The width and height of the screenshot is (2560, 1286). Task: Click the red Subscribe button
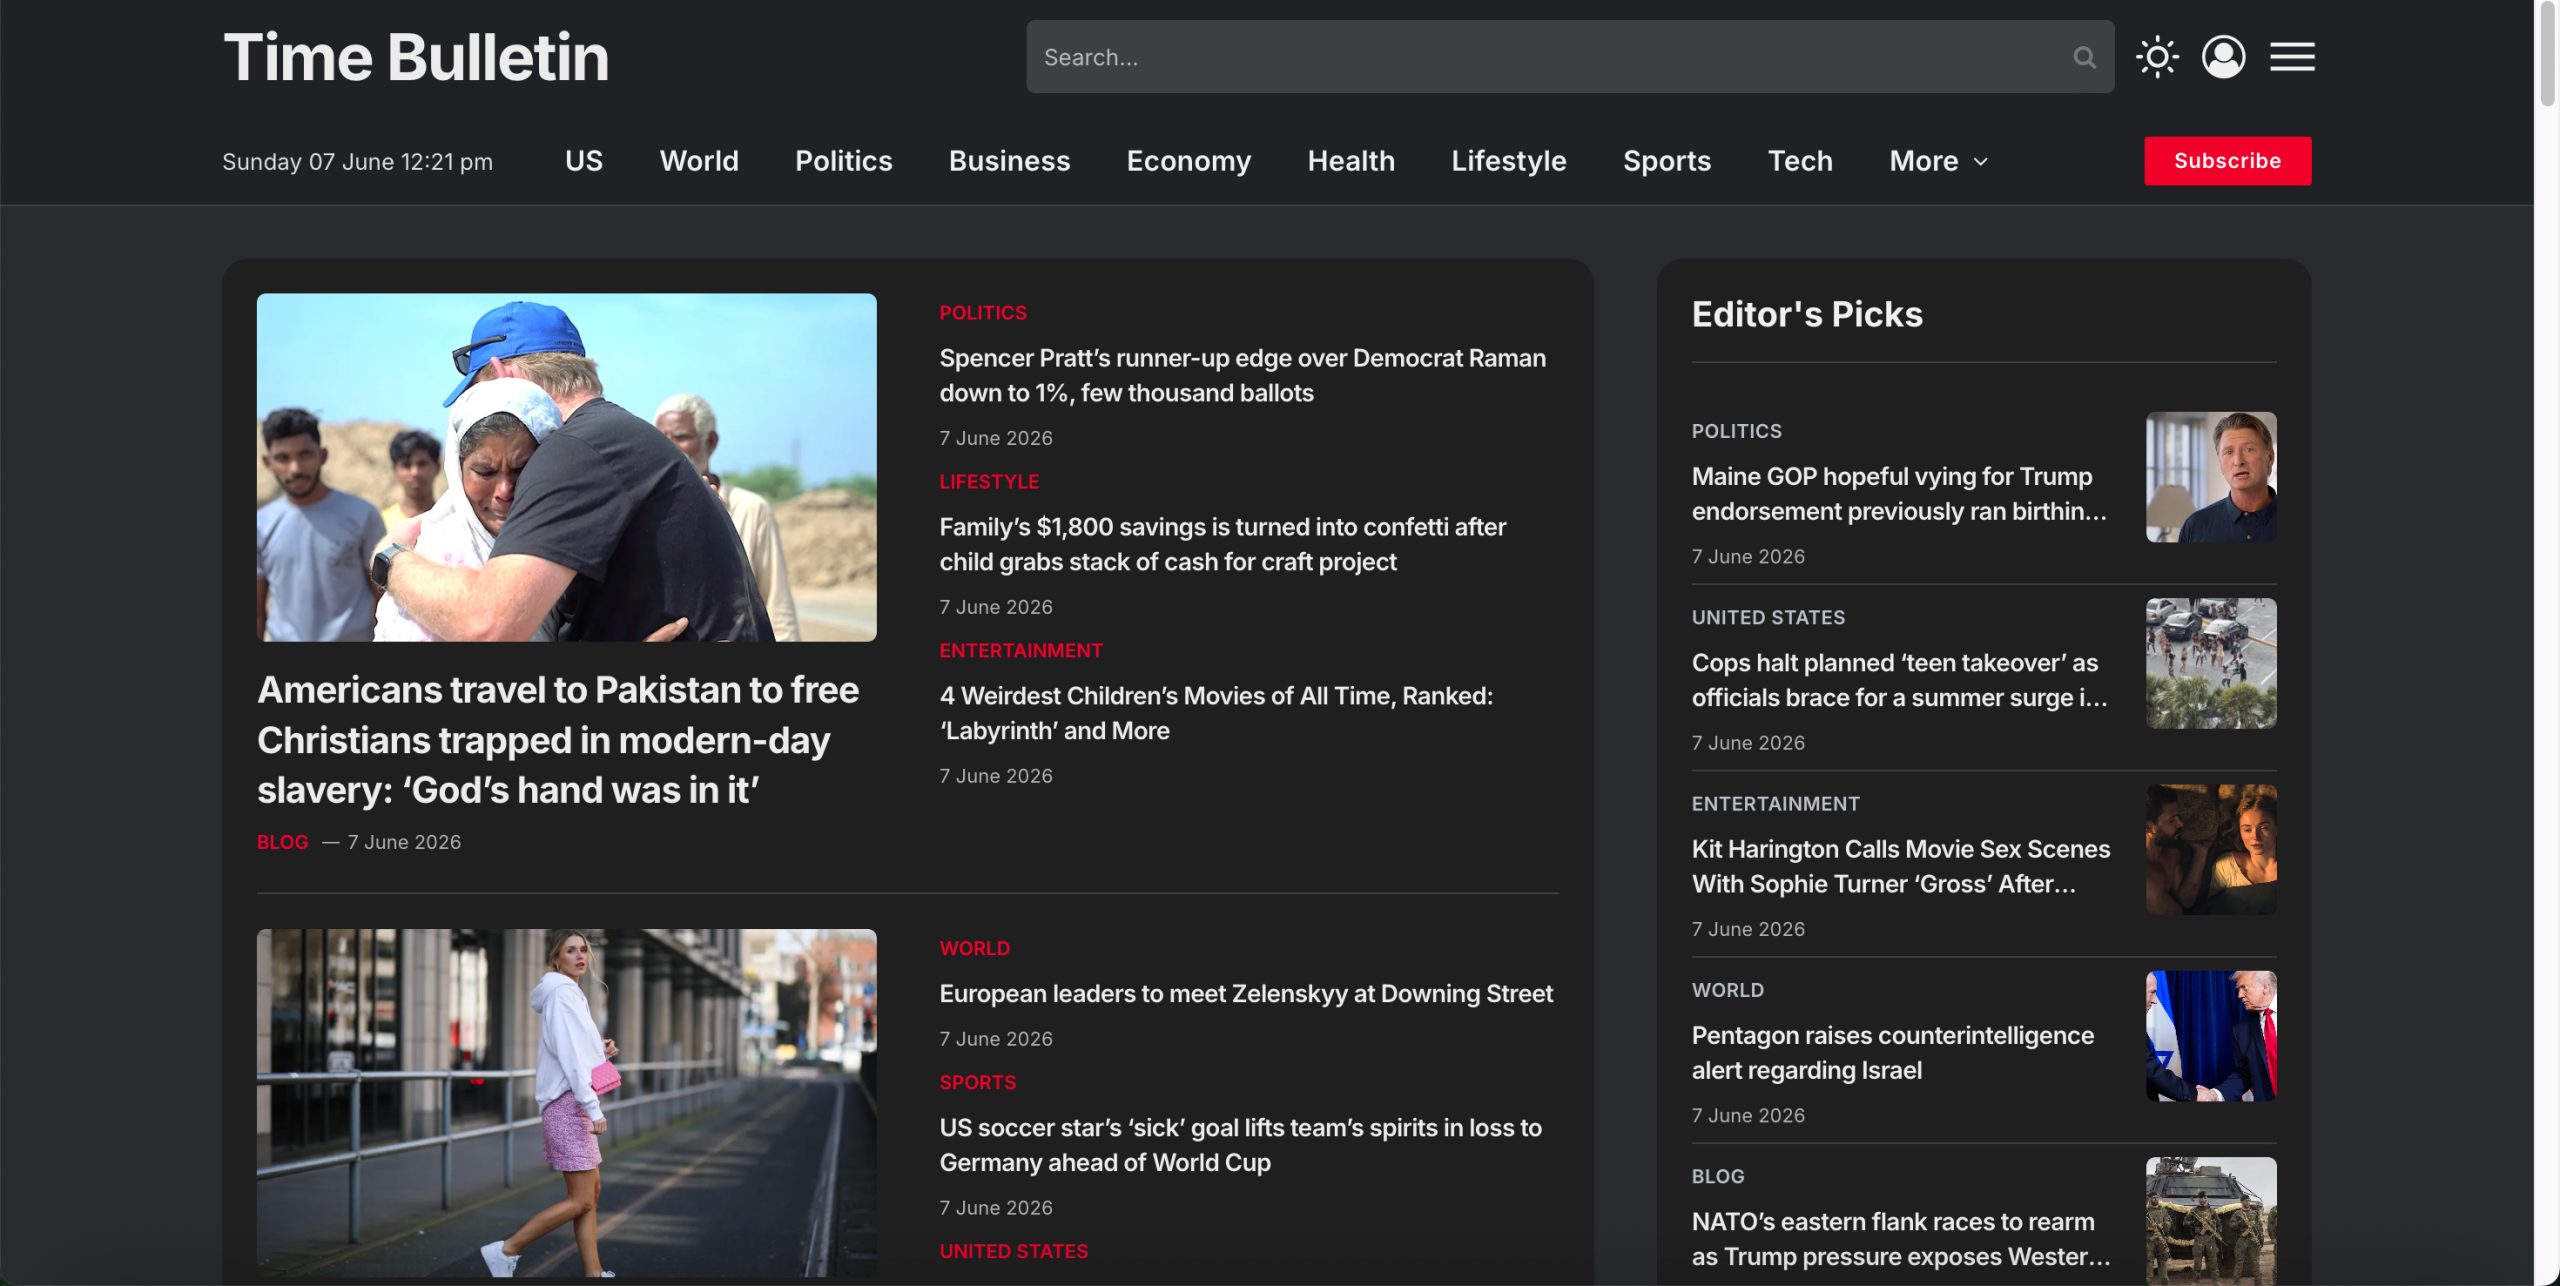[x=2228, y=161]
